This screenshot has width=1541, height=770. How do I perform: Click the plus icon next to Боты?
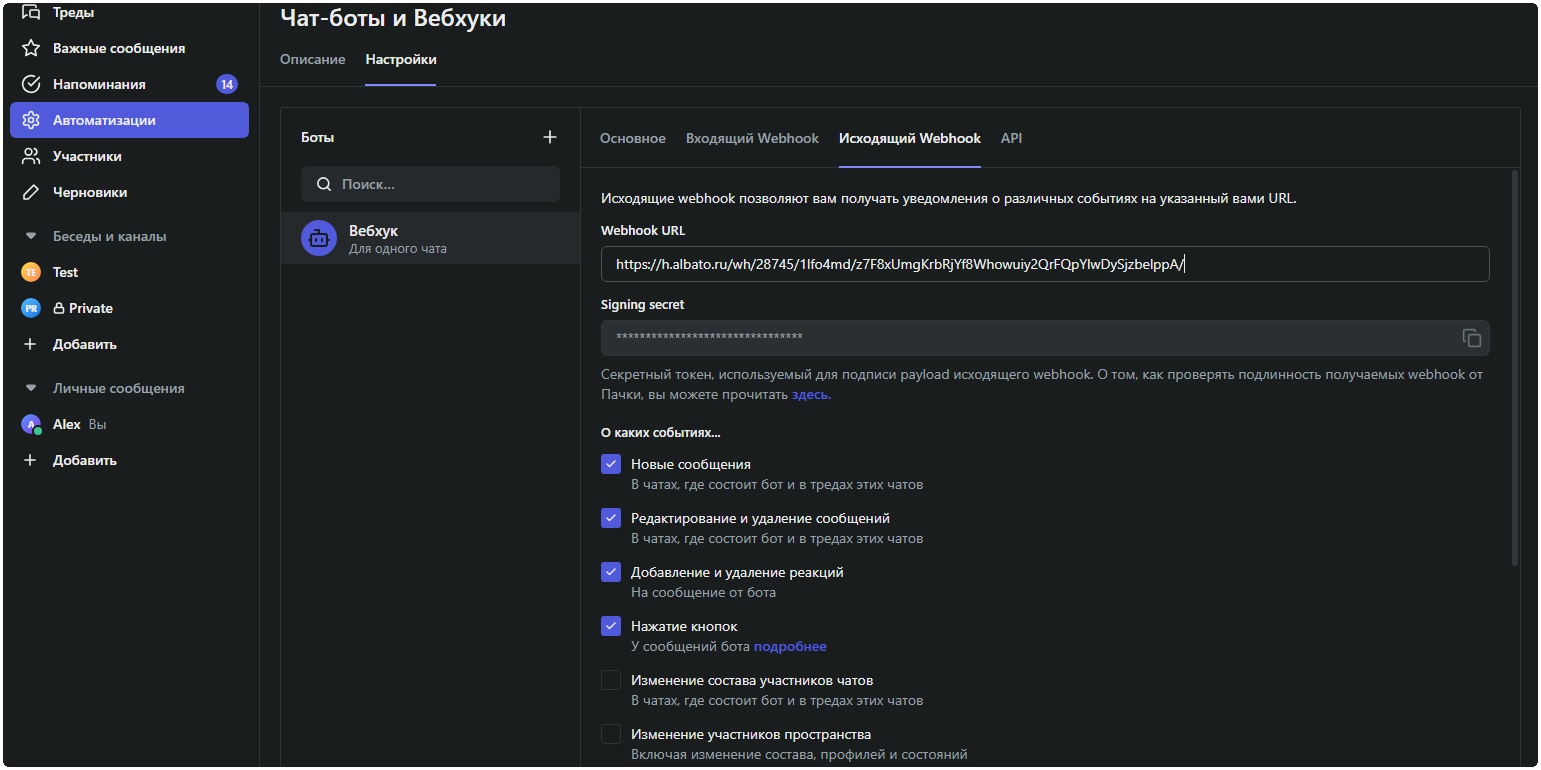[549, 137]
